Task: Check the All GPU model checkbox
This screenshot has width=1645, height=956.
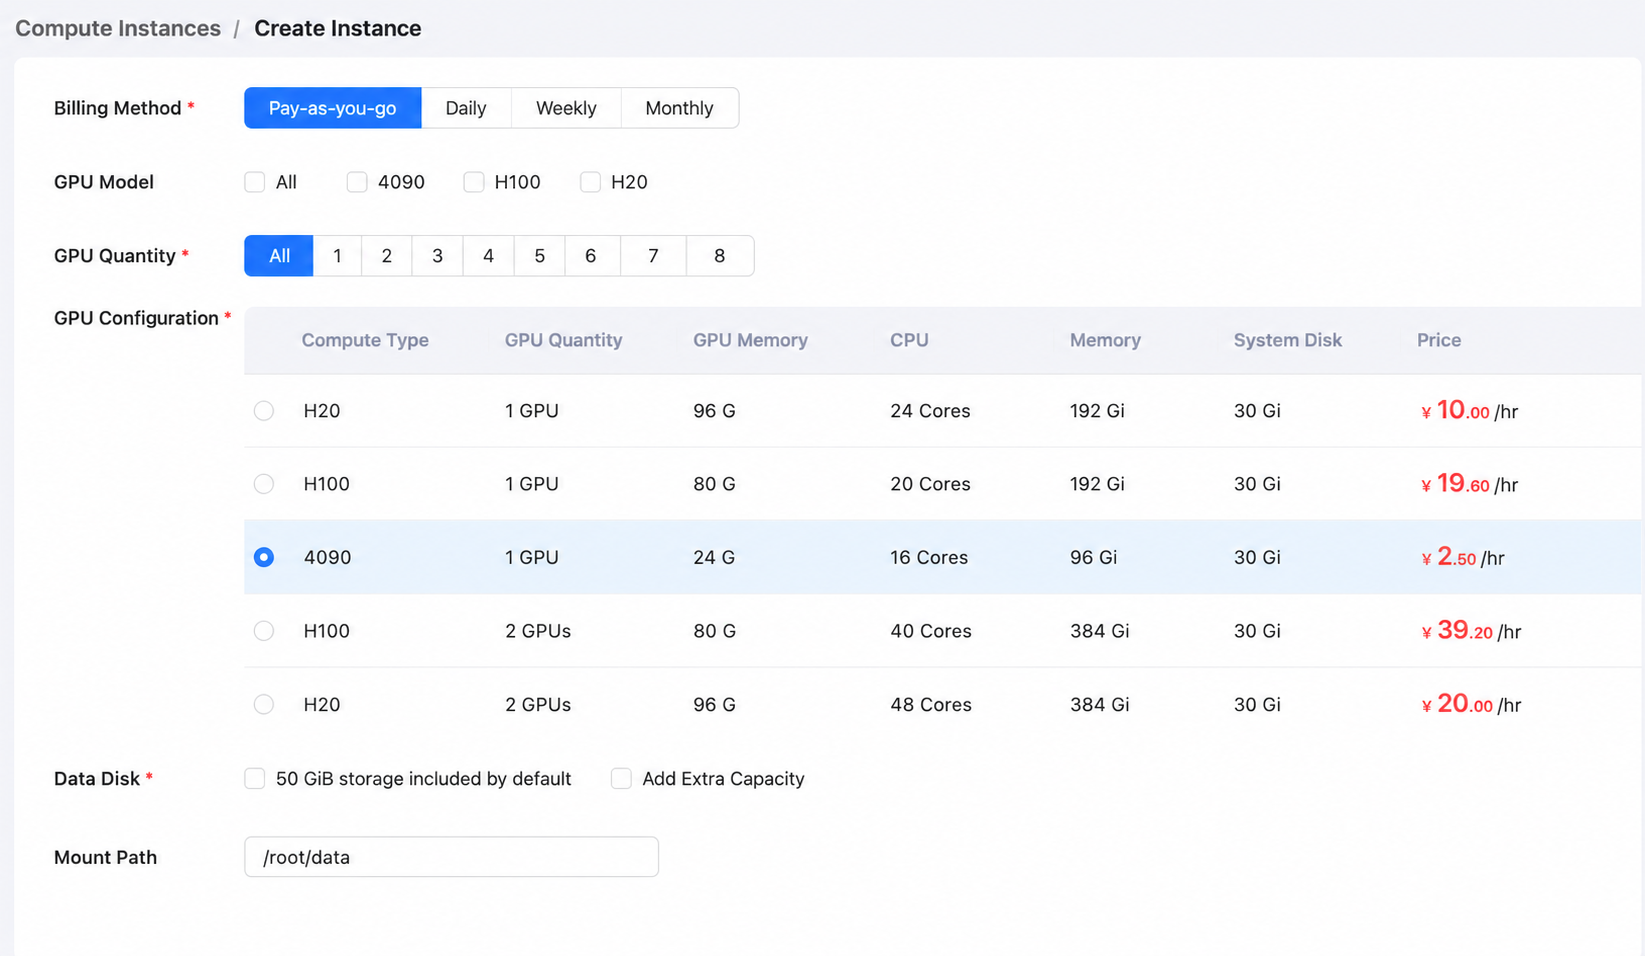Action: coord(255,182)
